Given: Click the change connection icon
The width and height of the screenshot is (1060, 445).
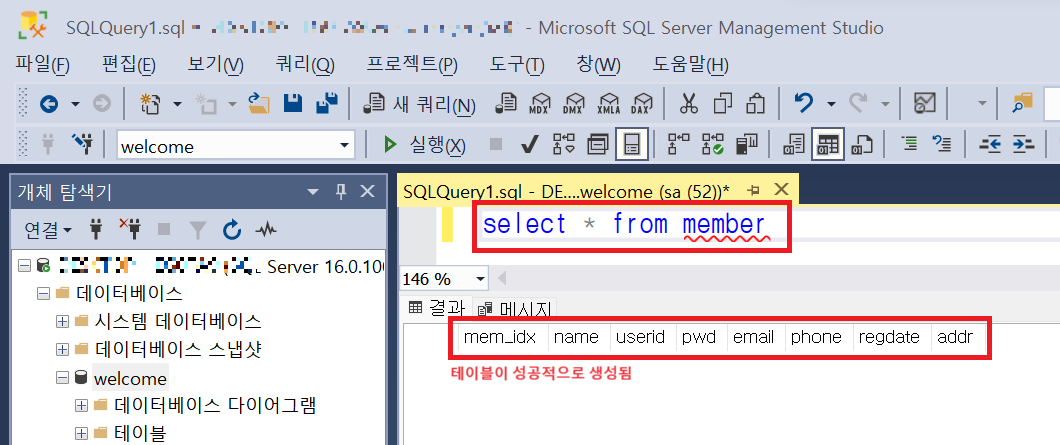Looking at the screenshot, I should point(82,143).
